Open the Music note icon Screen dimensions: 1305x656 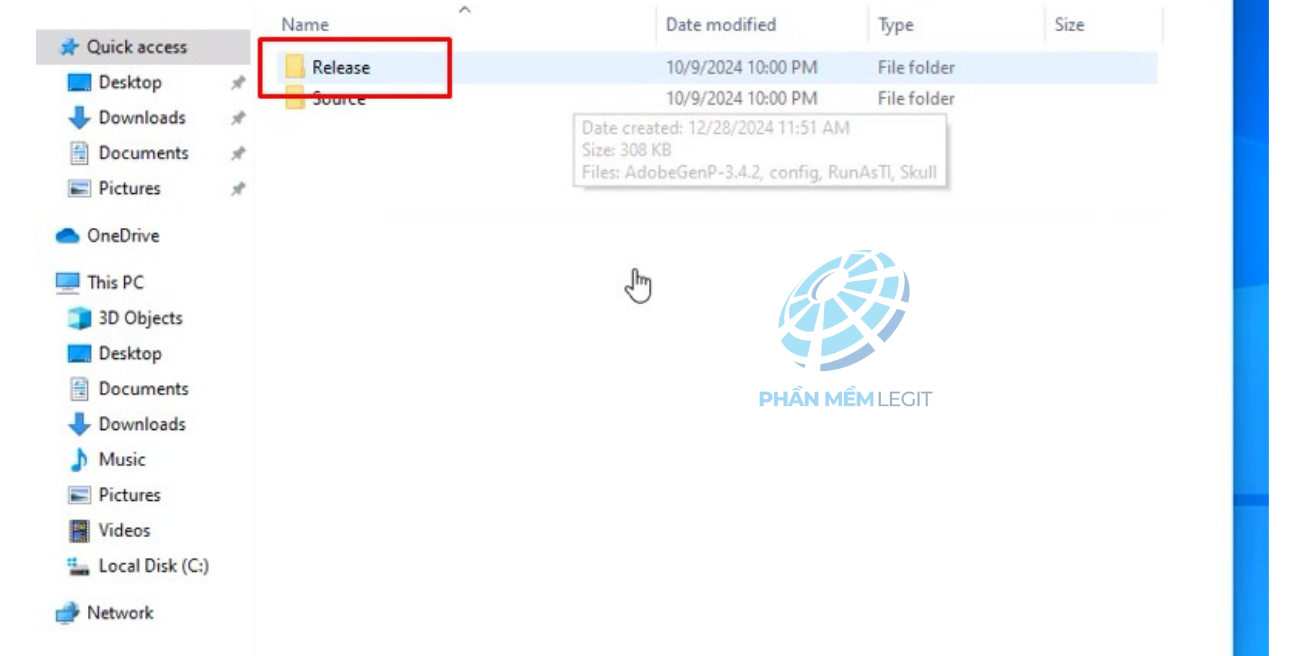[x=79, y=460]
